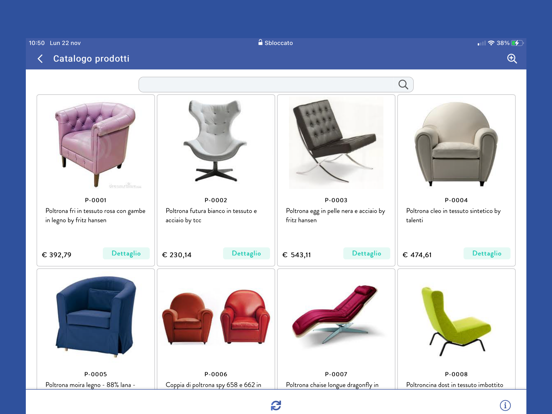Open Dettaglio for product P-0003
552x414 pixels.
click(x=366, y=253)
